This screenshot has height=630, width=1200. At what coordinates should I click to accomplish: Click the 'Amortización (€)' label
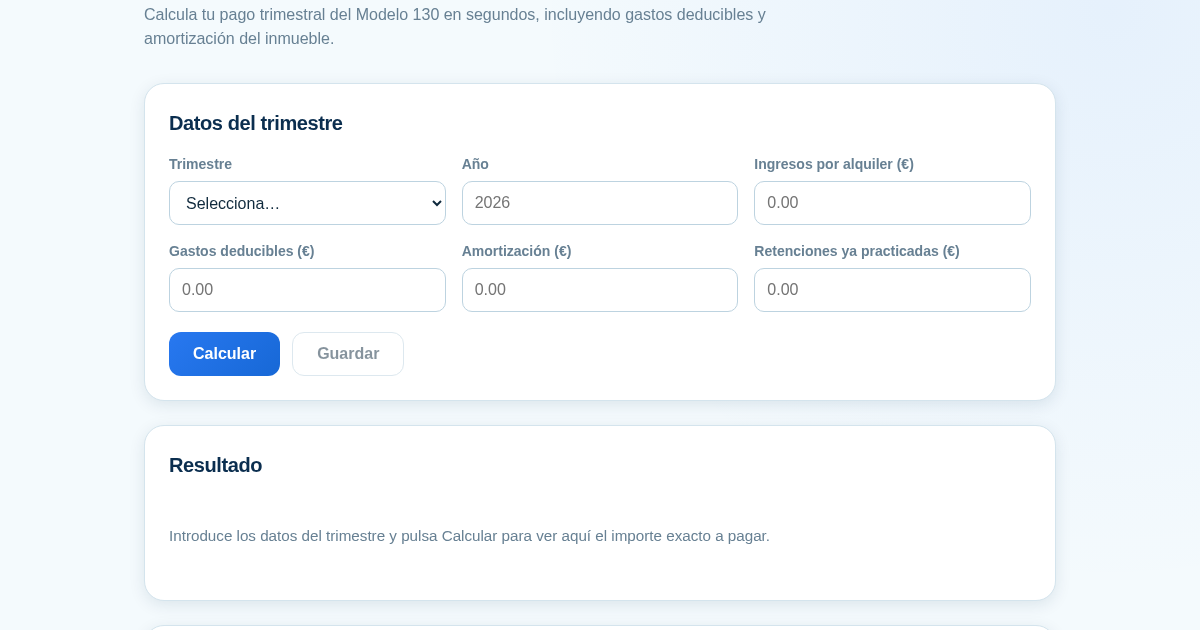517,251
